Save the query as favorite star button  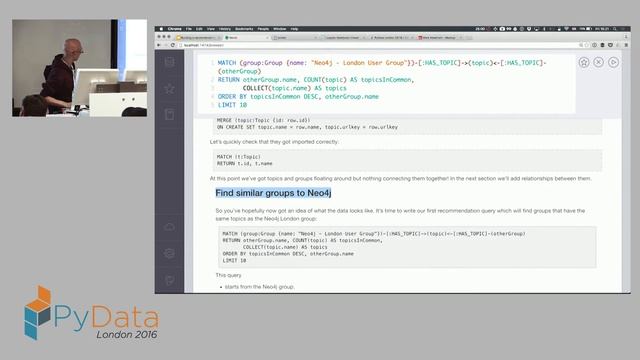click(584, 62)
